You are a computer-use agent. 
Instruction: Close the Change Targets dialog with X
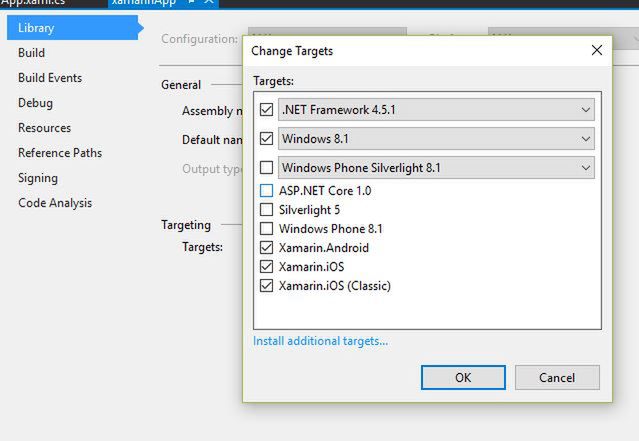click(597, 50)
